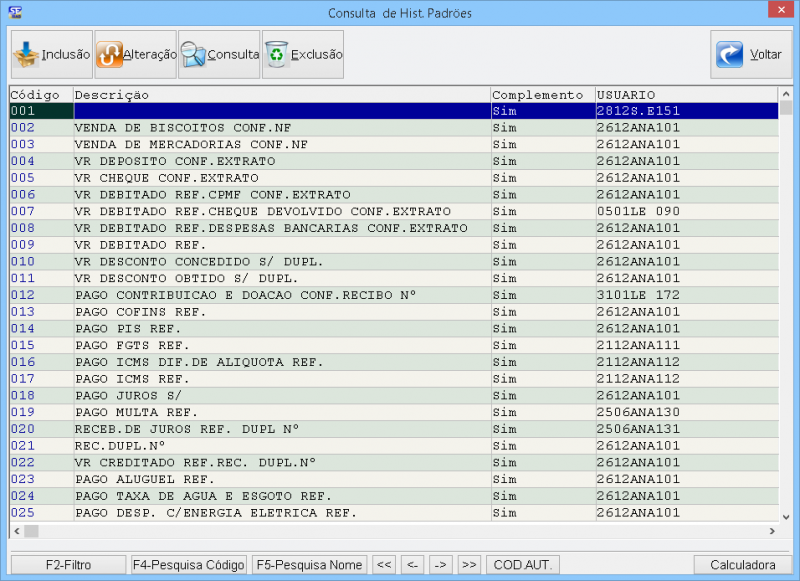
Task: Select row 012 PAGO CONTRIBUICAO E DOACAO
Action: 245,295
